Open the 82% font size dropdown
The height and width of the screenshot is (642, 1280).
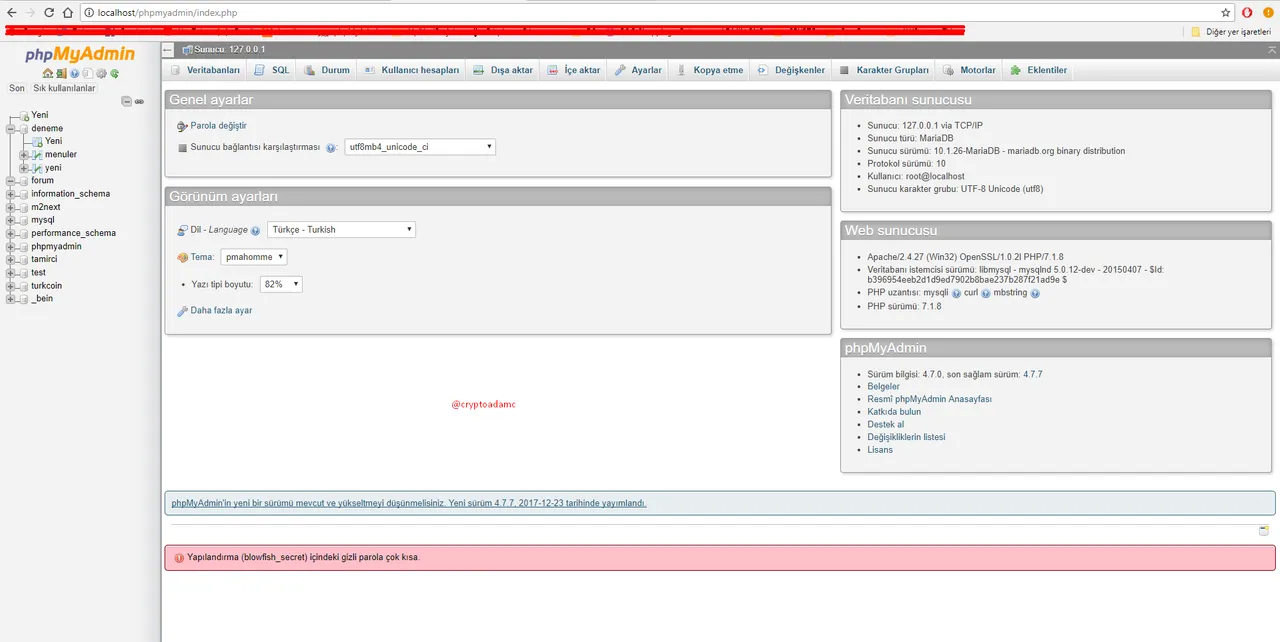(281, 285)
